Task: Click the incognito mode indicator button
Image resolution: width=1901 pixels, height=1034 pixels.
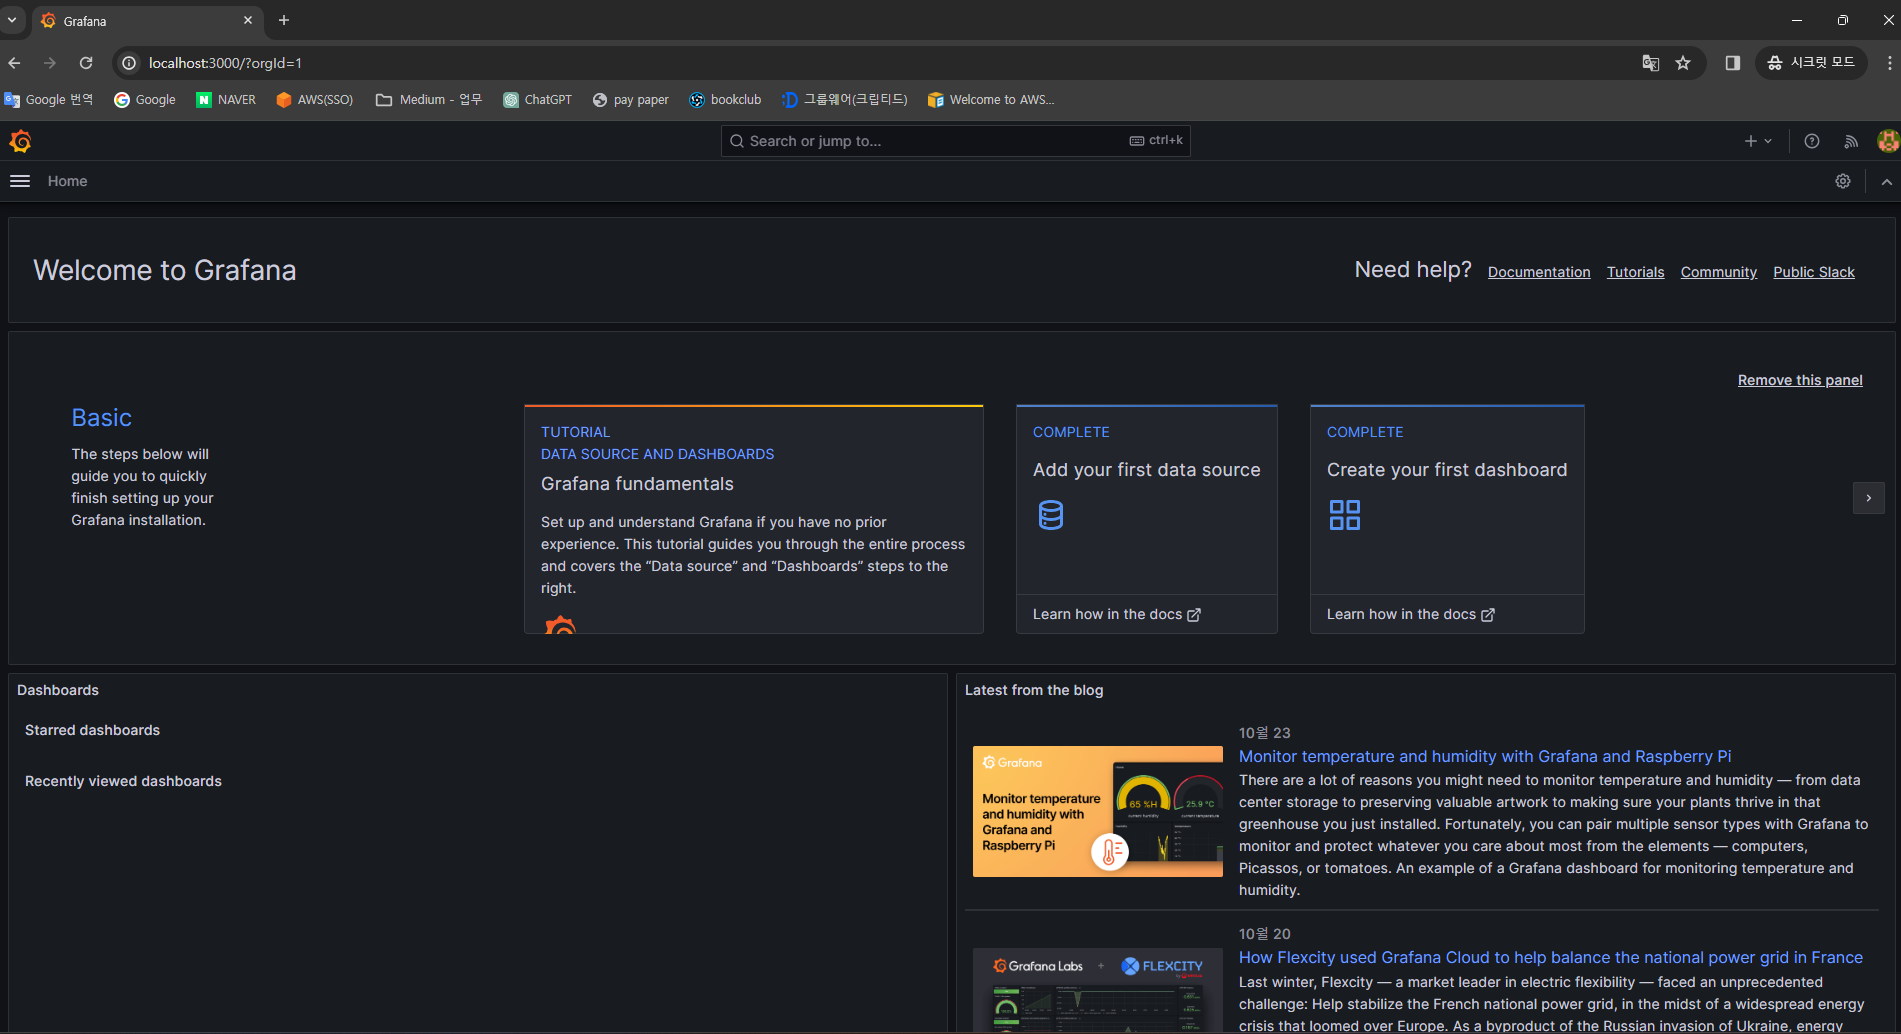Action: [1811, 63]
